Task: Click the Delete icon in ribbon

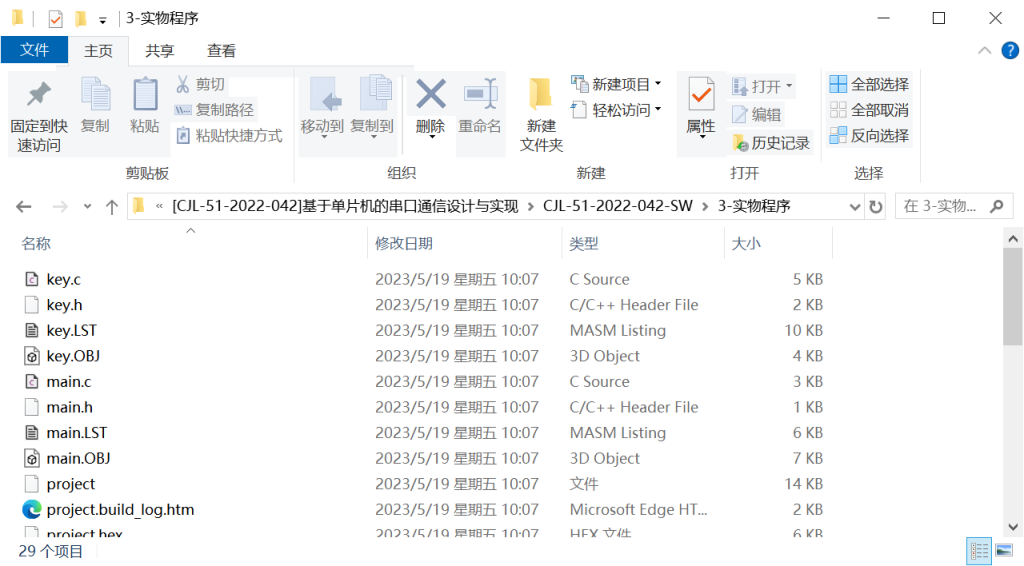Action: click(430, 95)
